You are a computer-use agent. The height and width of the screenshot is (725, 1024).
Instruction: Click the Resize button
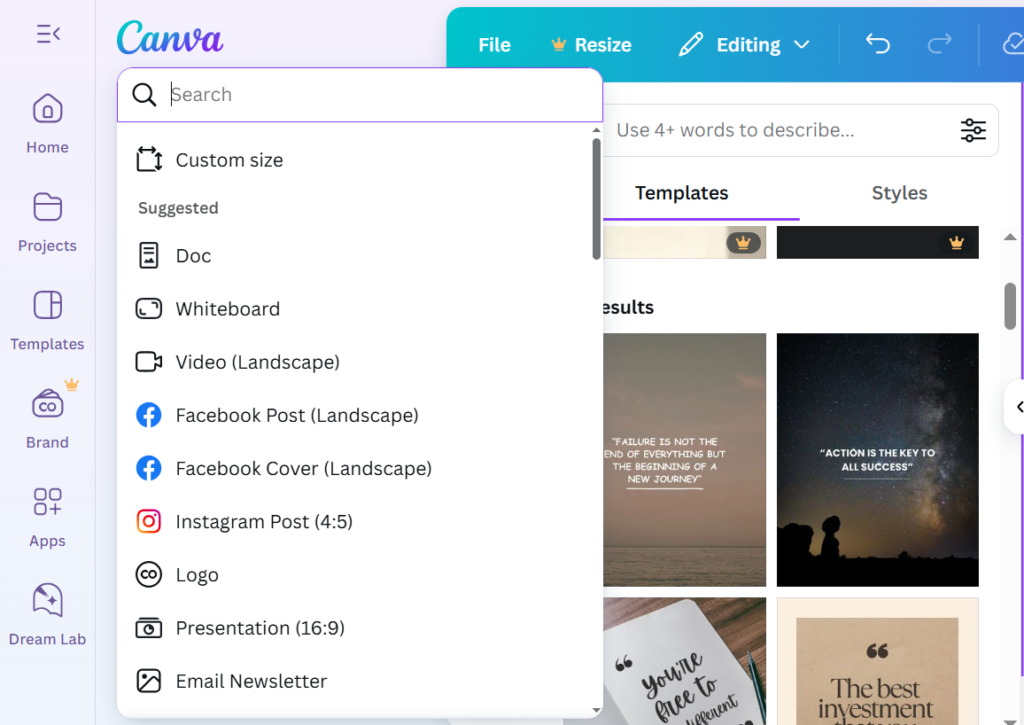591,45
